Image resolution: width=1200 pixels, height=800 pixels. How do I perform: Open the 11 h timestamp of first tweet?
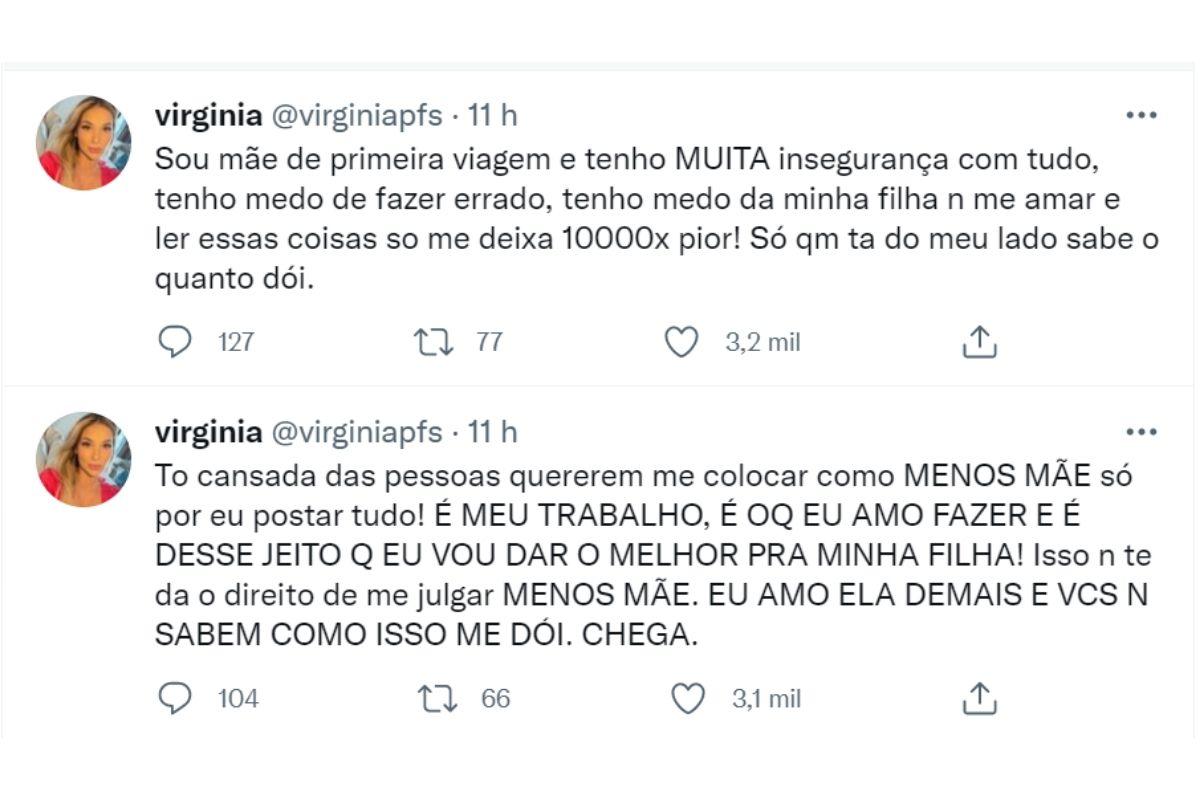(493, 115)
